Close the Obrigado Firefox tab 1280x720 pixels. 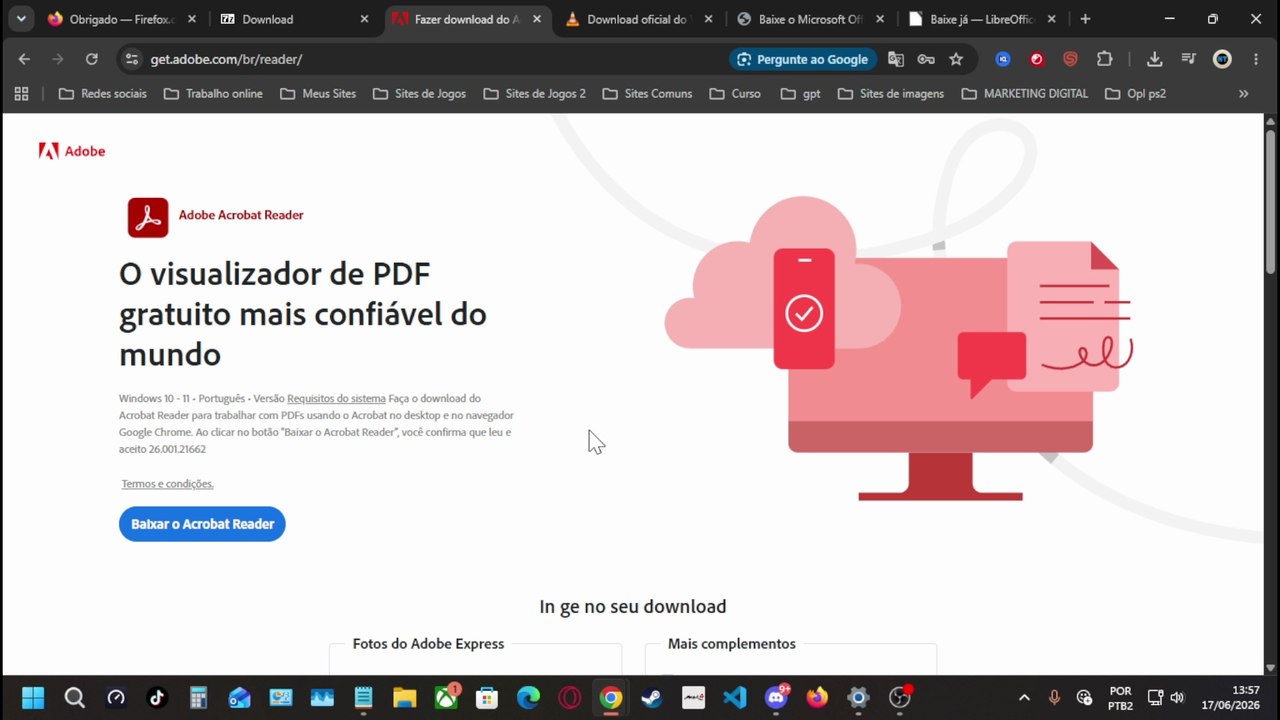click(x=192, y=19)
